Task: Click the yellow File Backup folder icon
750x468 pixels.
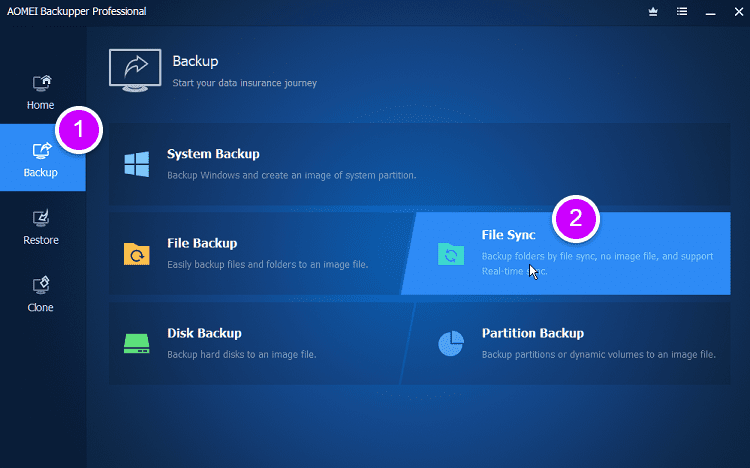Action: 137,254
